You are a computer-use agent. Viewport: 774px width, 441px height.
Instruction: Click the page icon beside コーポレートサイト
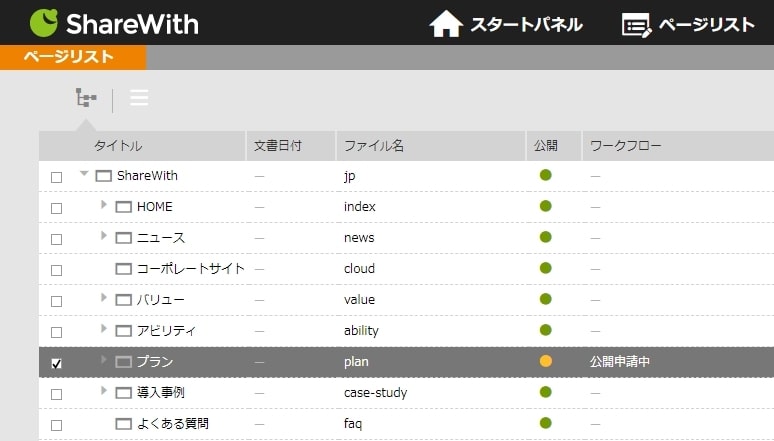(x=124, y=269)
